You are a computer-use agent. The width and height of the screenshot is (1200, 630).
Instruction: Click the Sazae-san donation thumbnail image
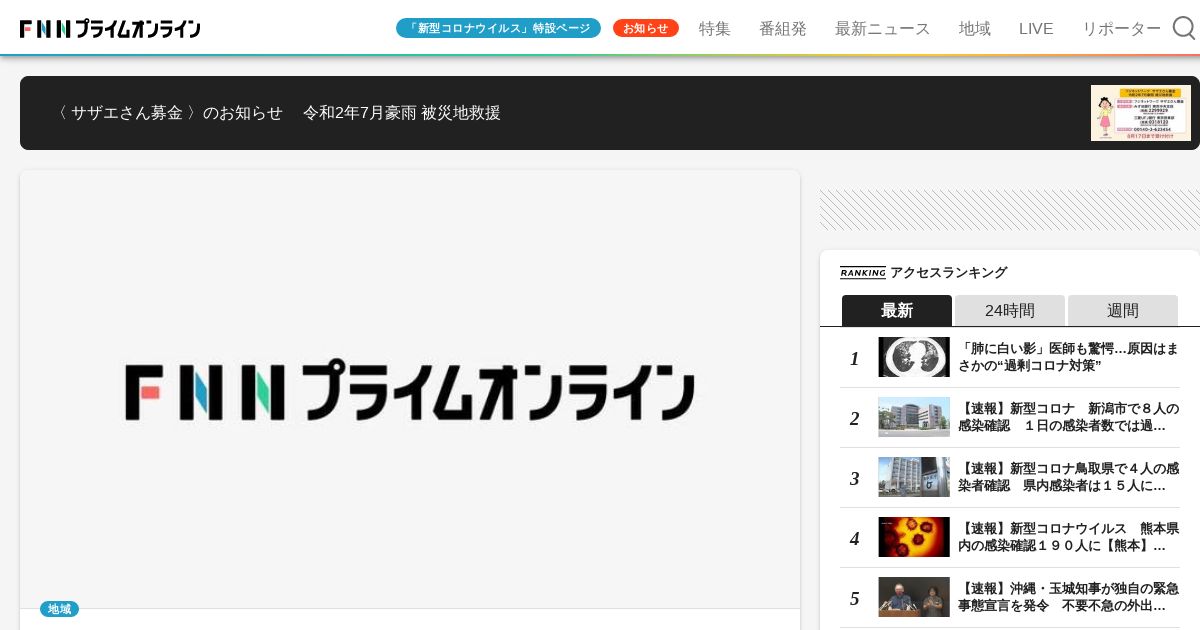[x=1141, y=113]
